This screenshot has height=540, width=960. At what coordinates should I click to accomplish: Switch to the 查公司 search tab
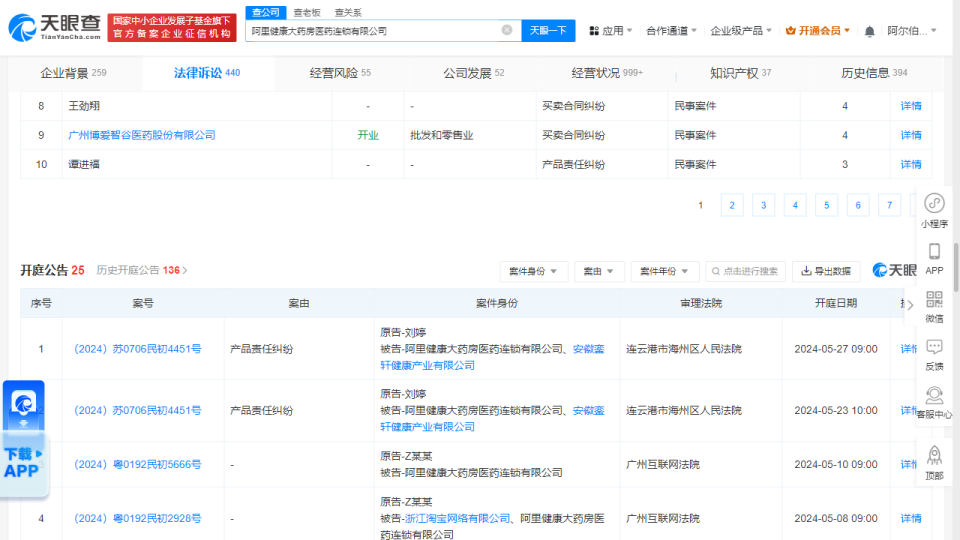click(266, 12)
